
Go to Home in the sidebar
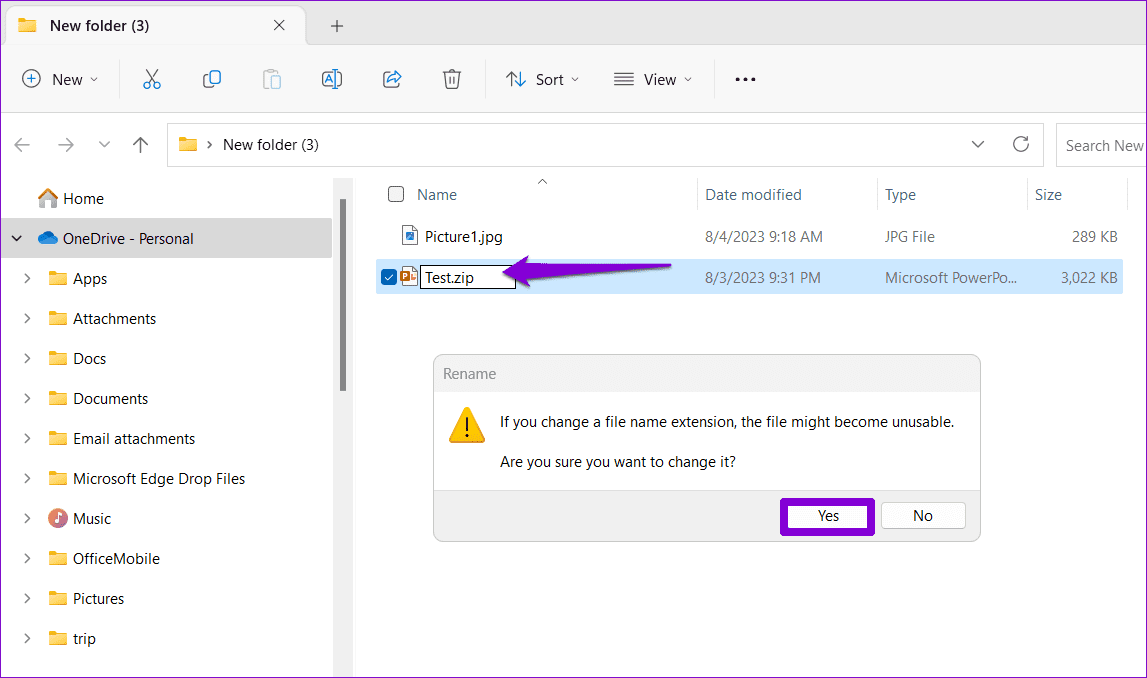[x=79, y=198]
